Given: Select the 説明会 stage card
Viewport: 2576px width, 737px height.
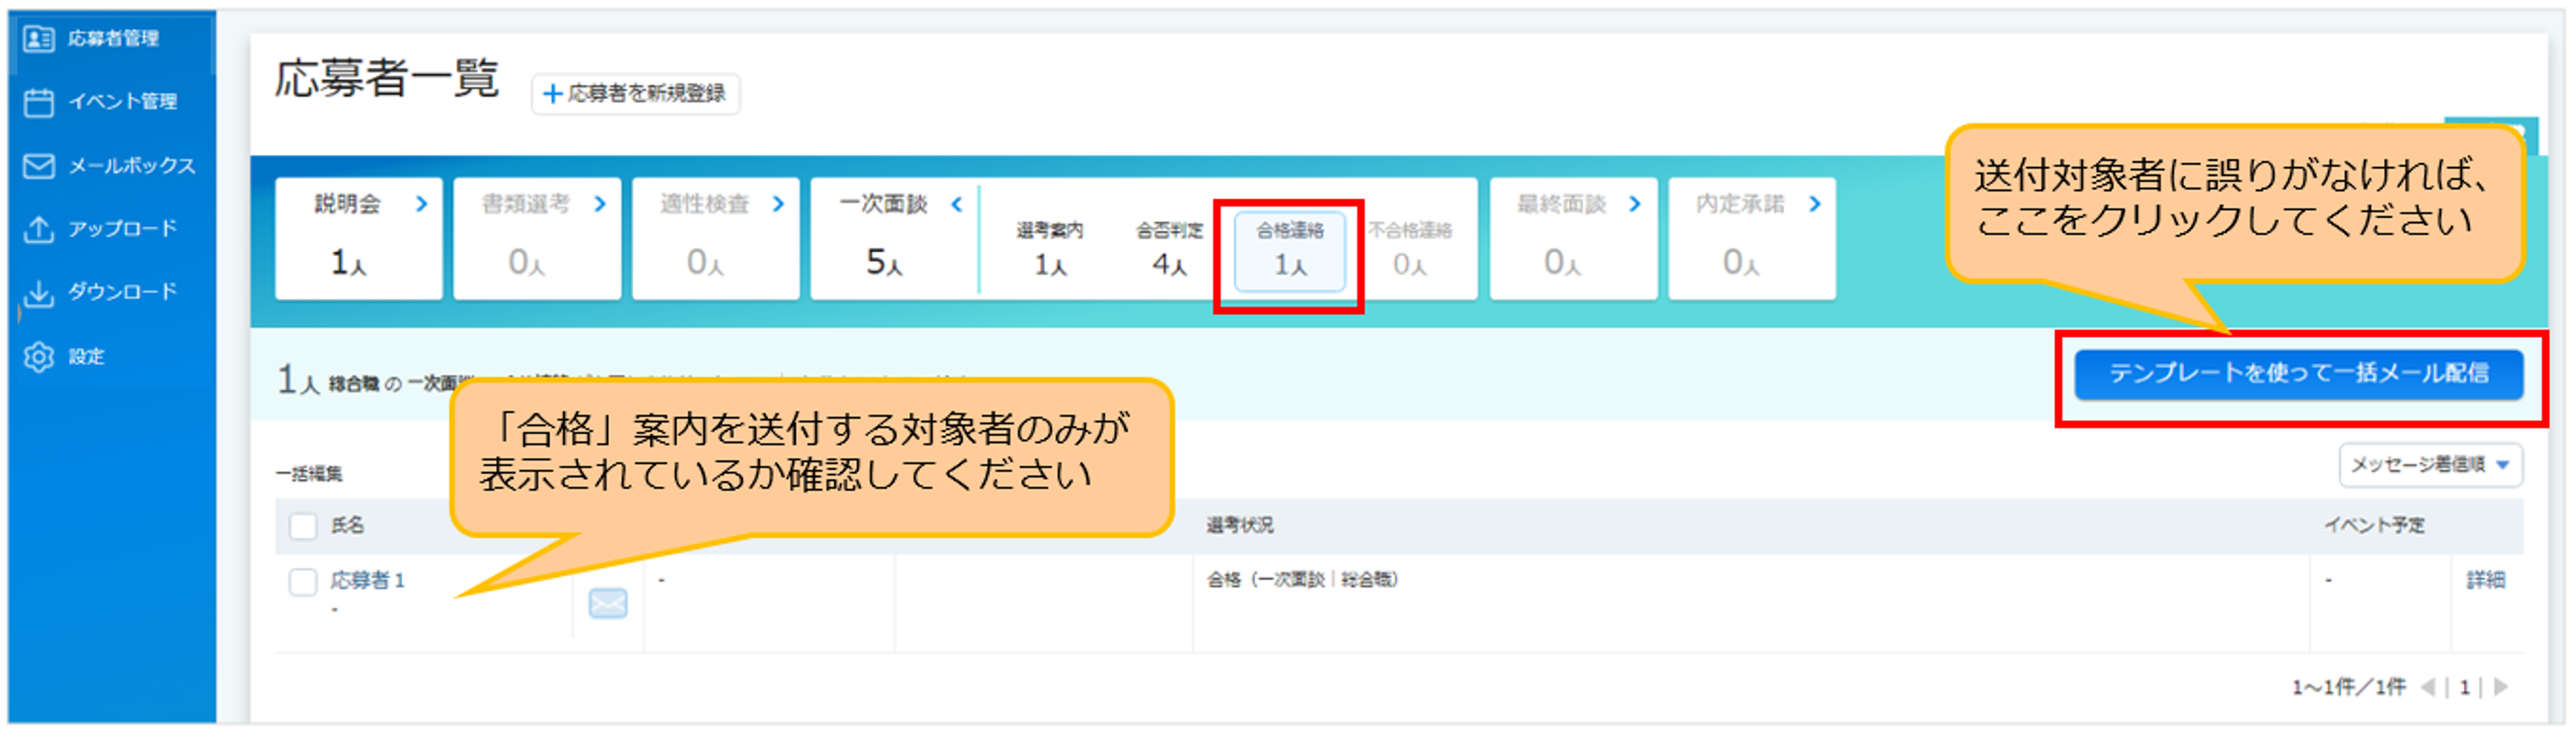Looking at the screenshot, I should tap(358, 239).
